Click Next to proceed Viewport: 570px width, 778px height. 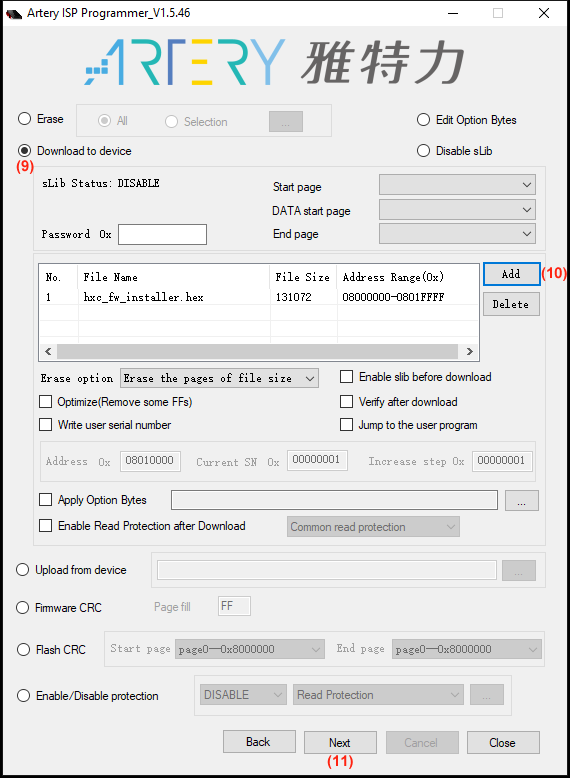pyautogui.click(x=340, y=743)
